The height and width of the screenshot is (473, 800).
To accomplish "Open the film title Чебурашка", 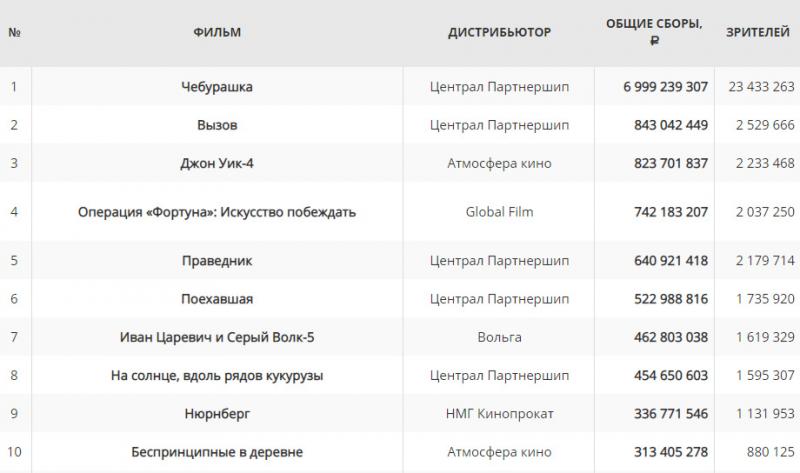I will [x=217, y=87].
